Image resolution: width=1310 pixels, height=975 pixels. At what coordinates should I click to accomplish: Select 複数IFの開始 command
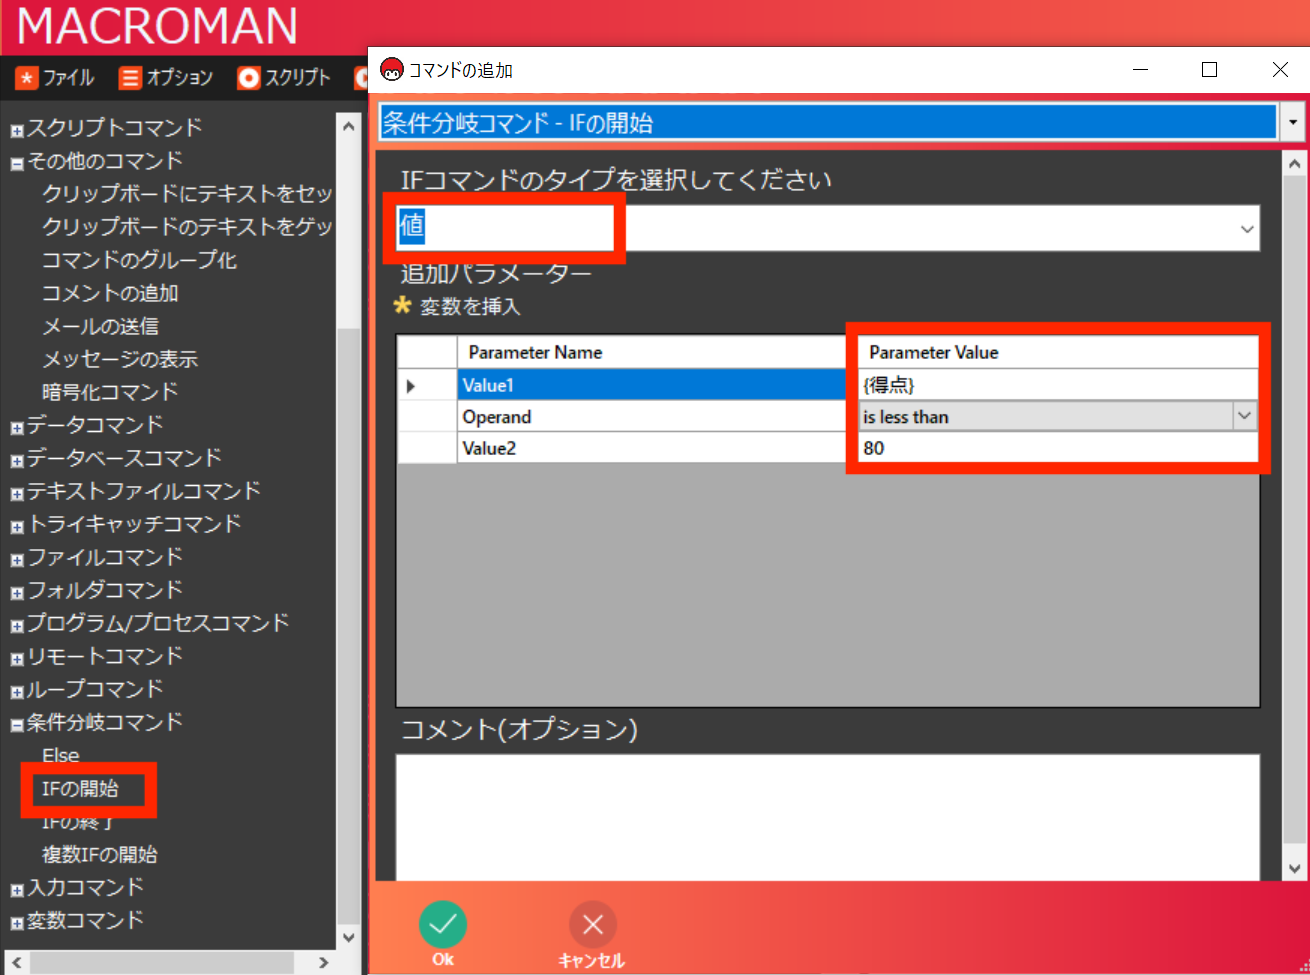click(x=99, y=855)
